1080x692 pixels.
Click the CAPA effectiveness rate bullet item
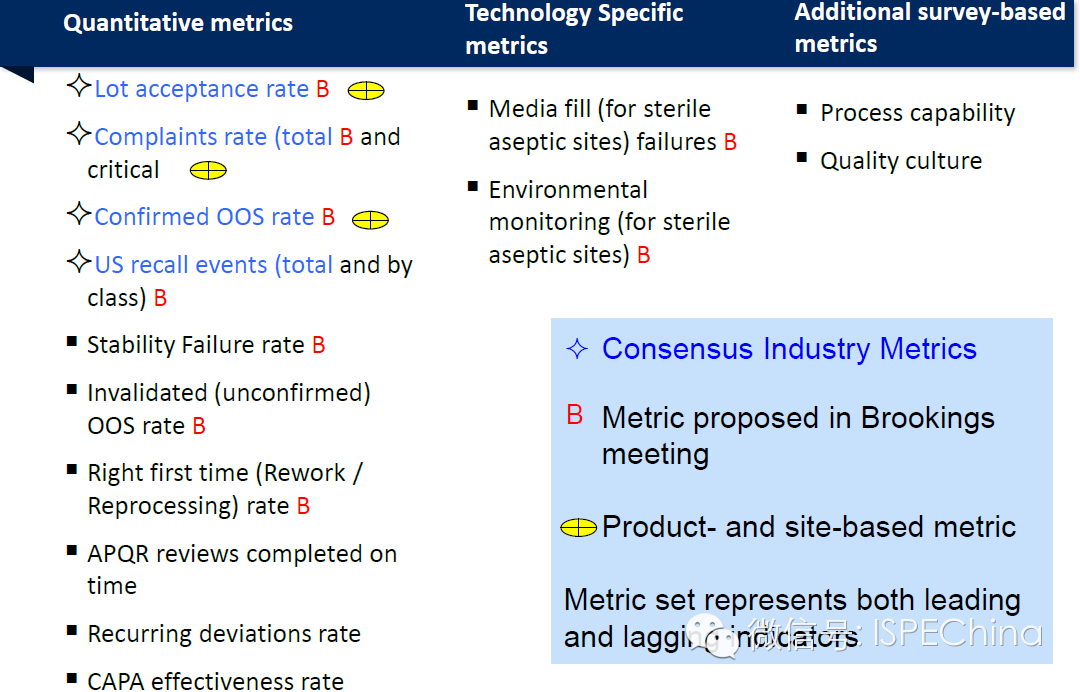(215, 681)
